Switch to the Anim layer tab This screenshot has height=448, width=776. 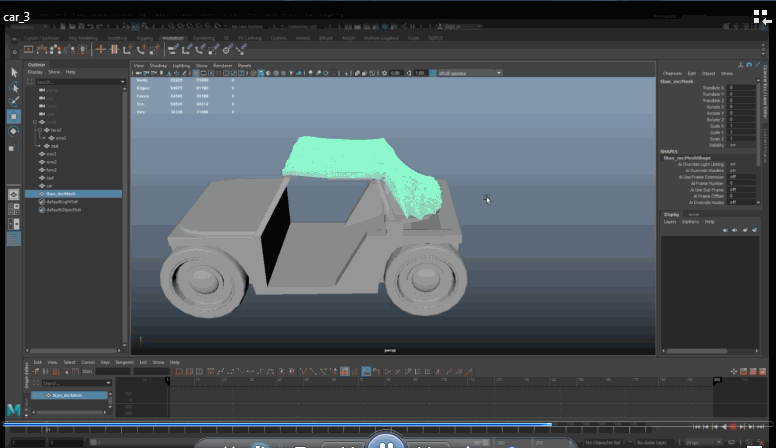[694, 214]
